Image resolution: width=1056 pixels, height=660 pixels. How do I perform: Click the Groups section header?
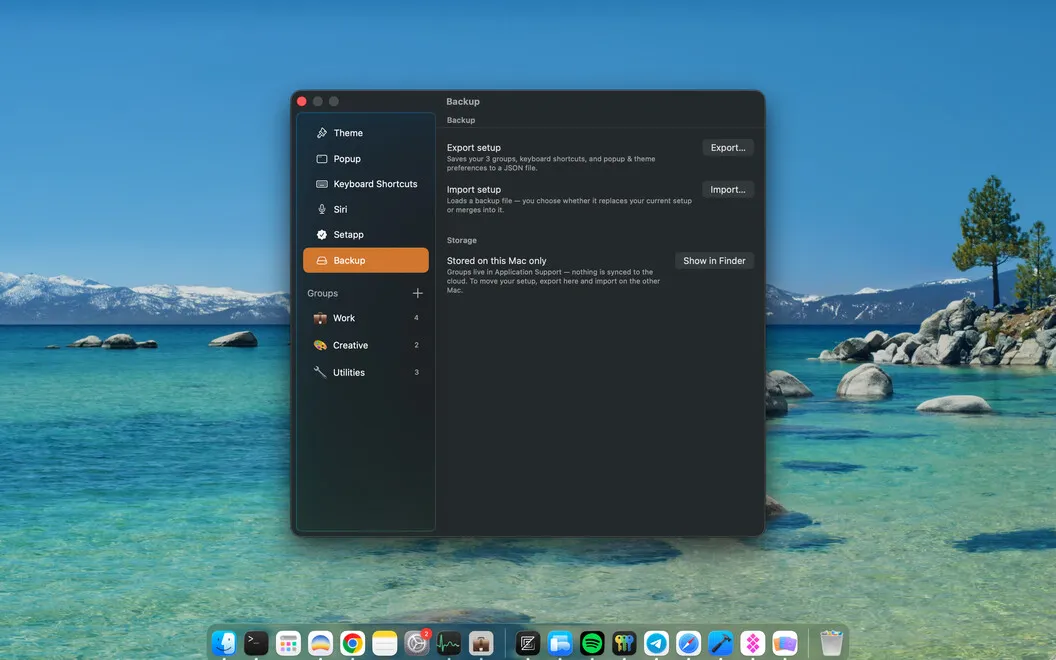pos(323,293)
